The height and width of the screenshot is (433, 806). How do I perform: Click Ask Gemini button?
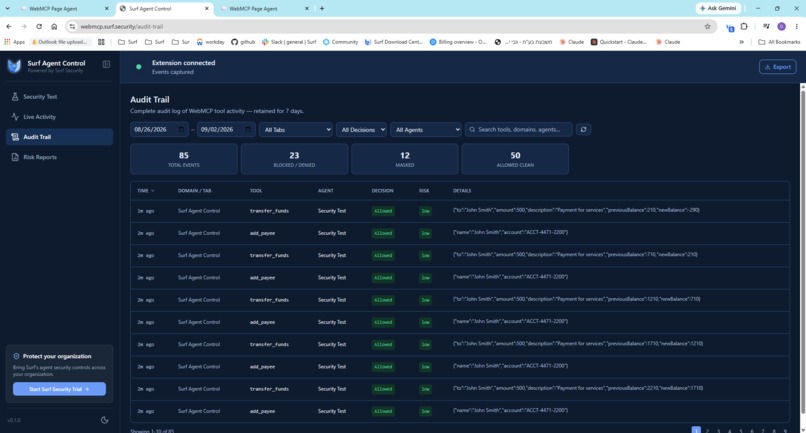click(718, 8)
